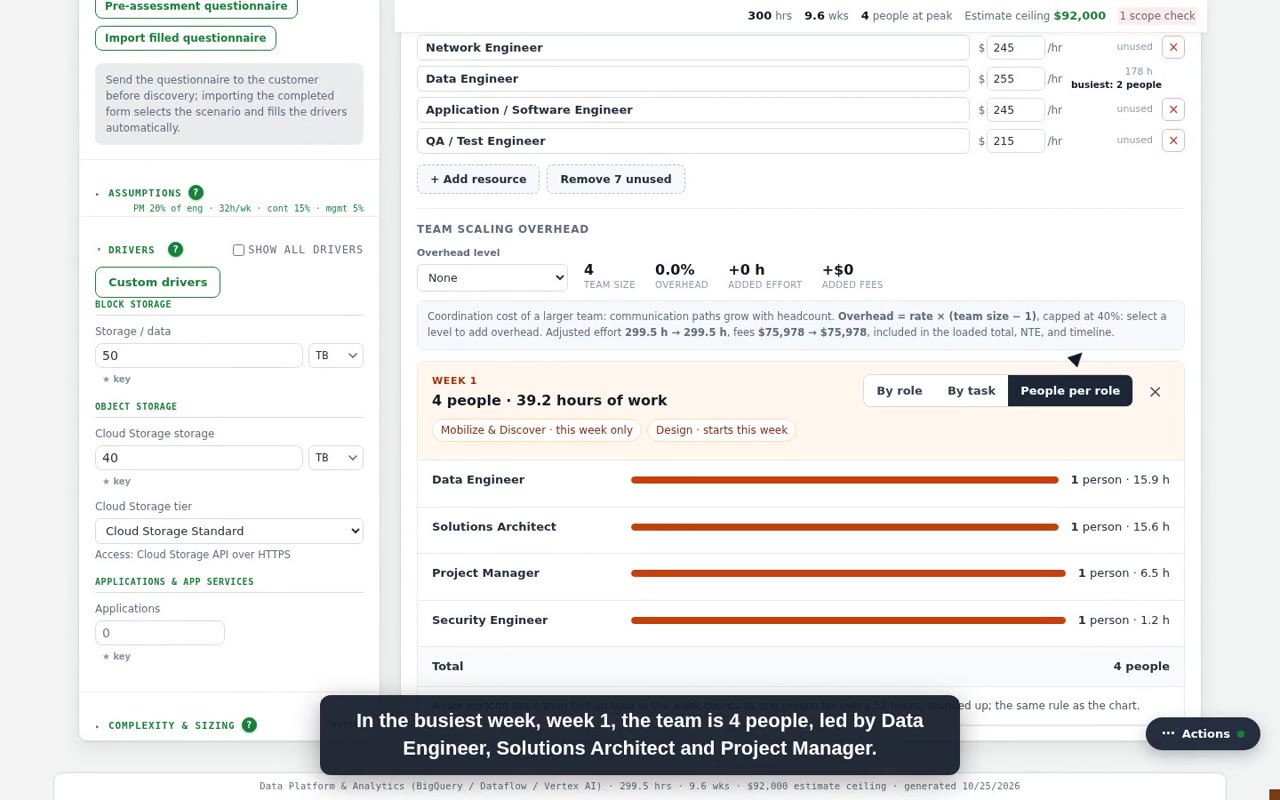Viewport: 1280px width, 800px height.
Task: Click Security Engineer row in week breakdown
Action: click(x=800, y=620)
